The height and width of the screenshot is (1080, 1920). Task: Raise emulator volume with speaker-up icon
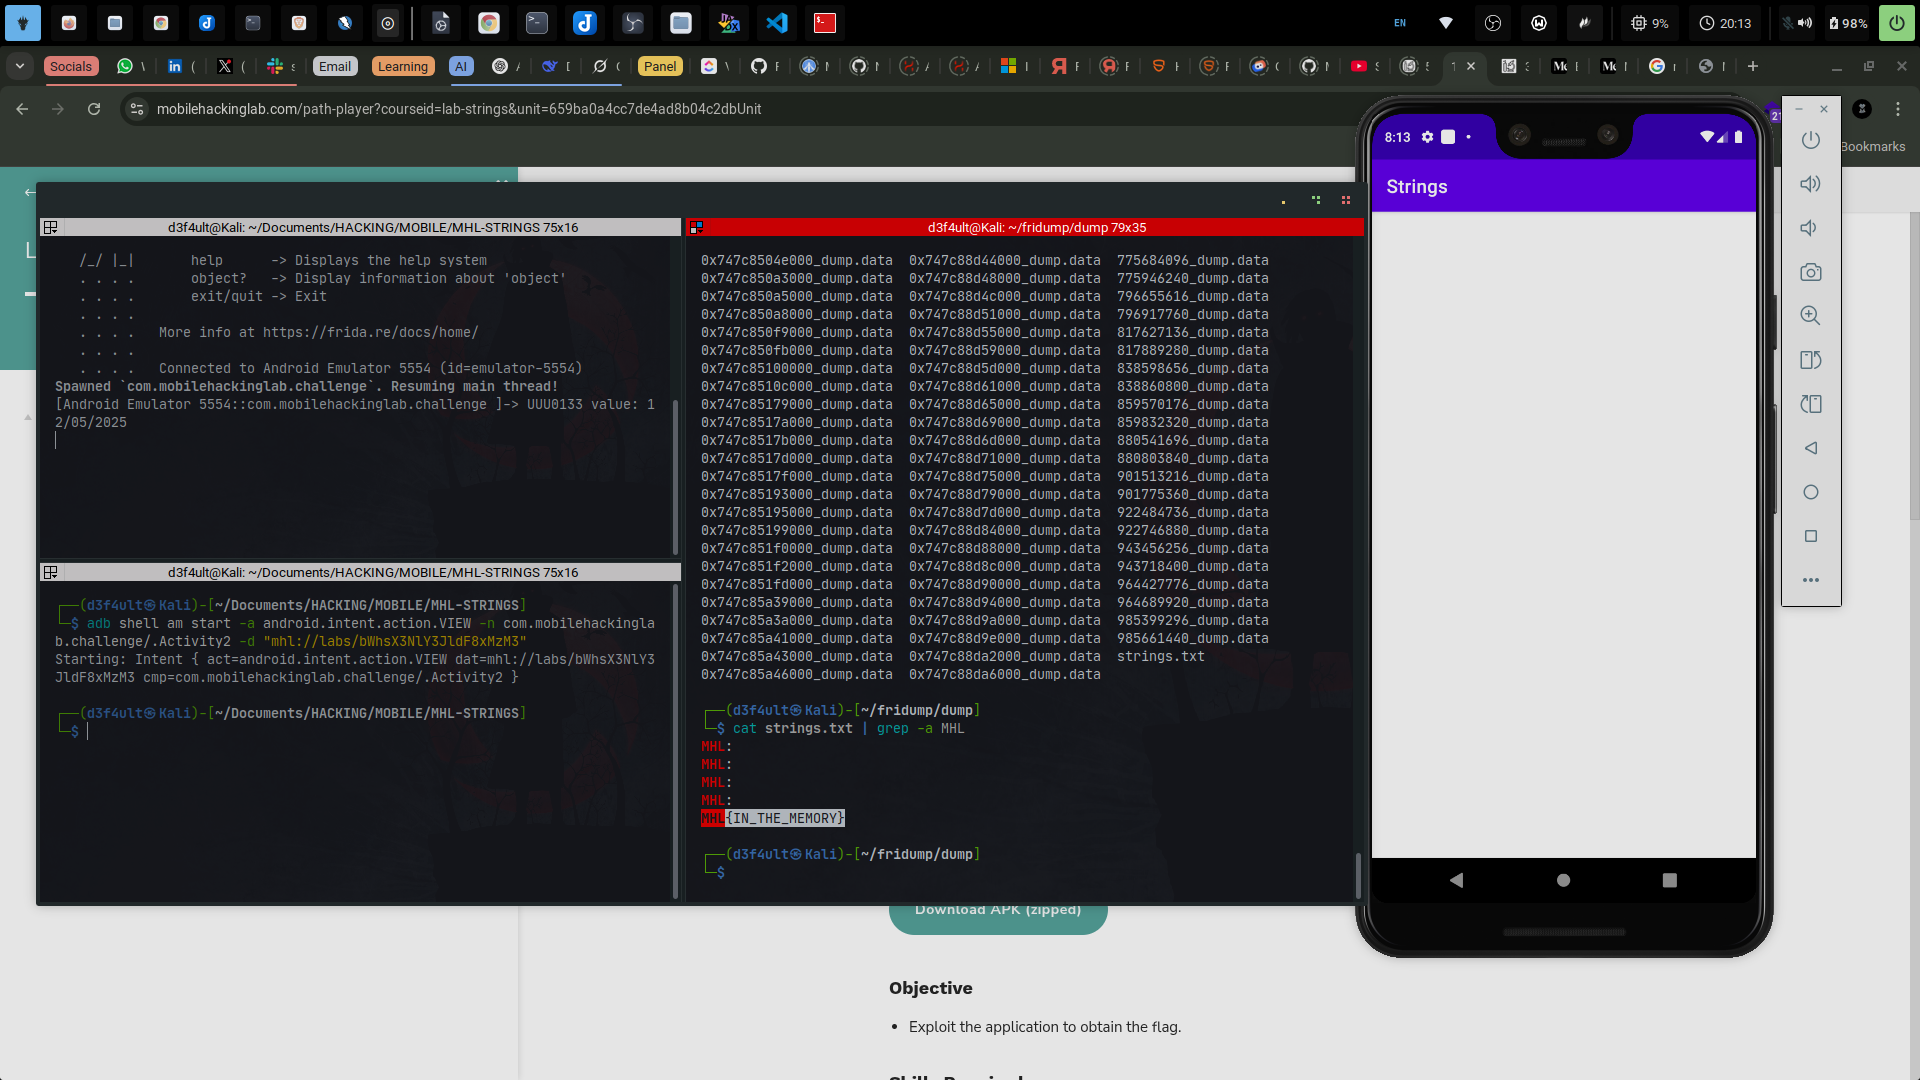point(1810,184)
